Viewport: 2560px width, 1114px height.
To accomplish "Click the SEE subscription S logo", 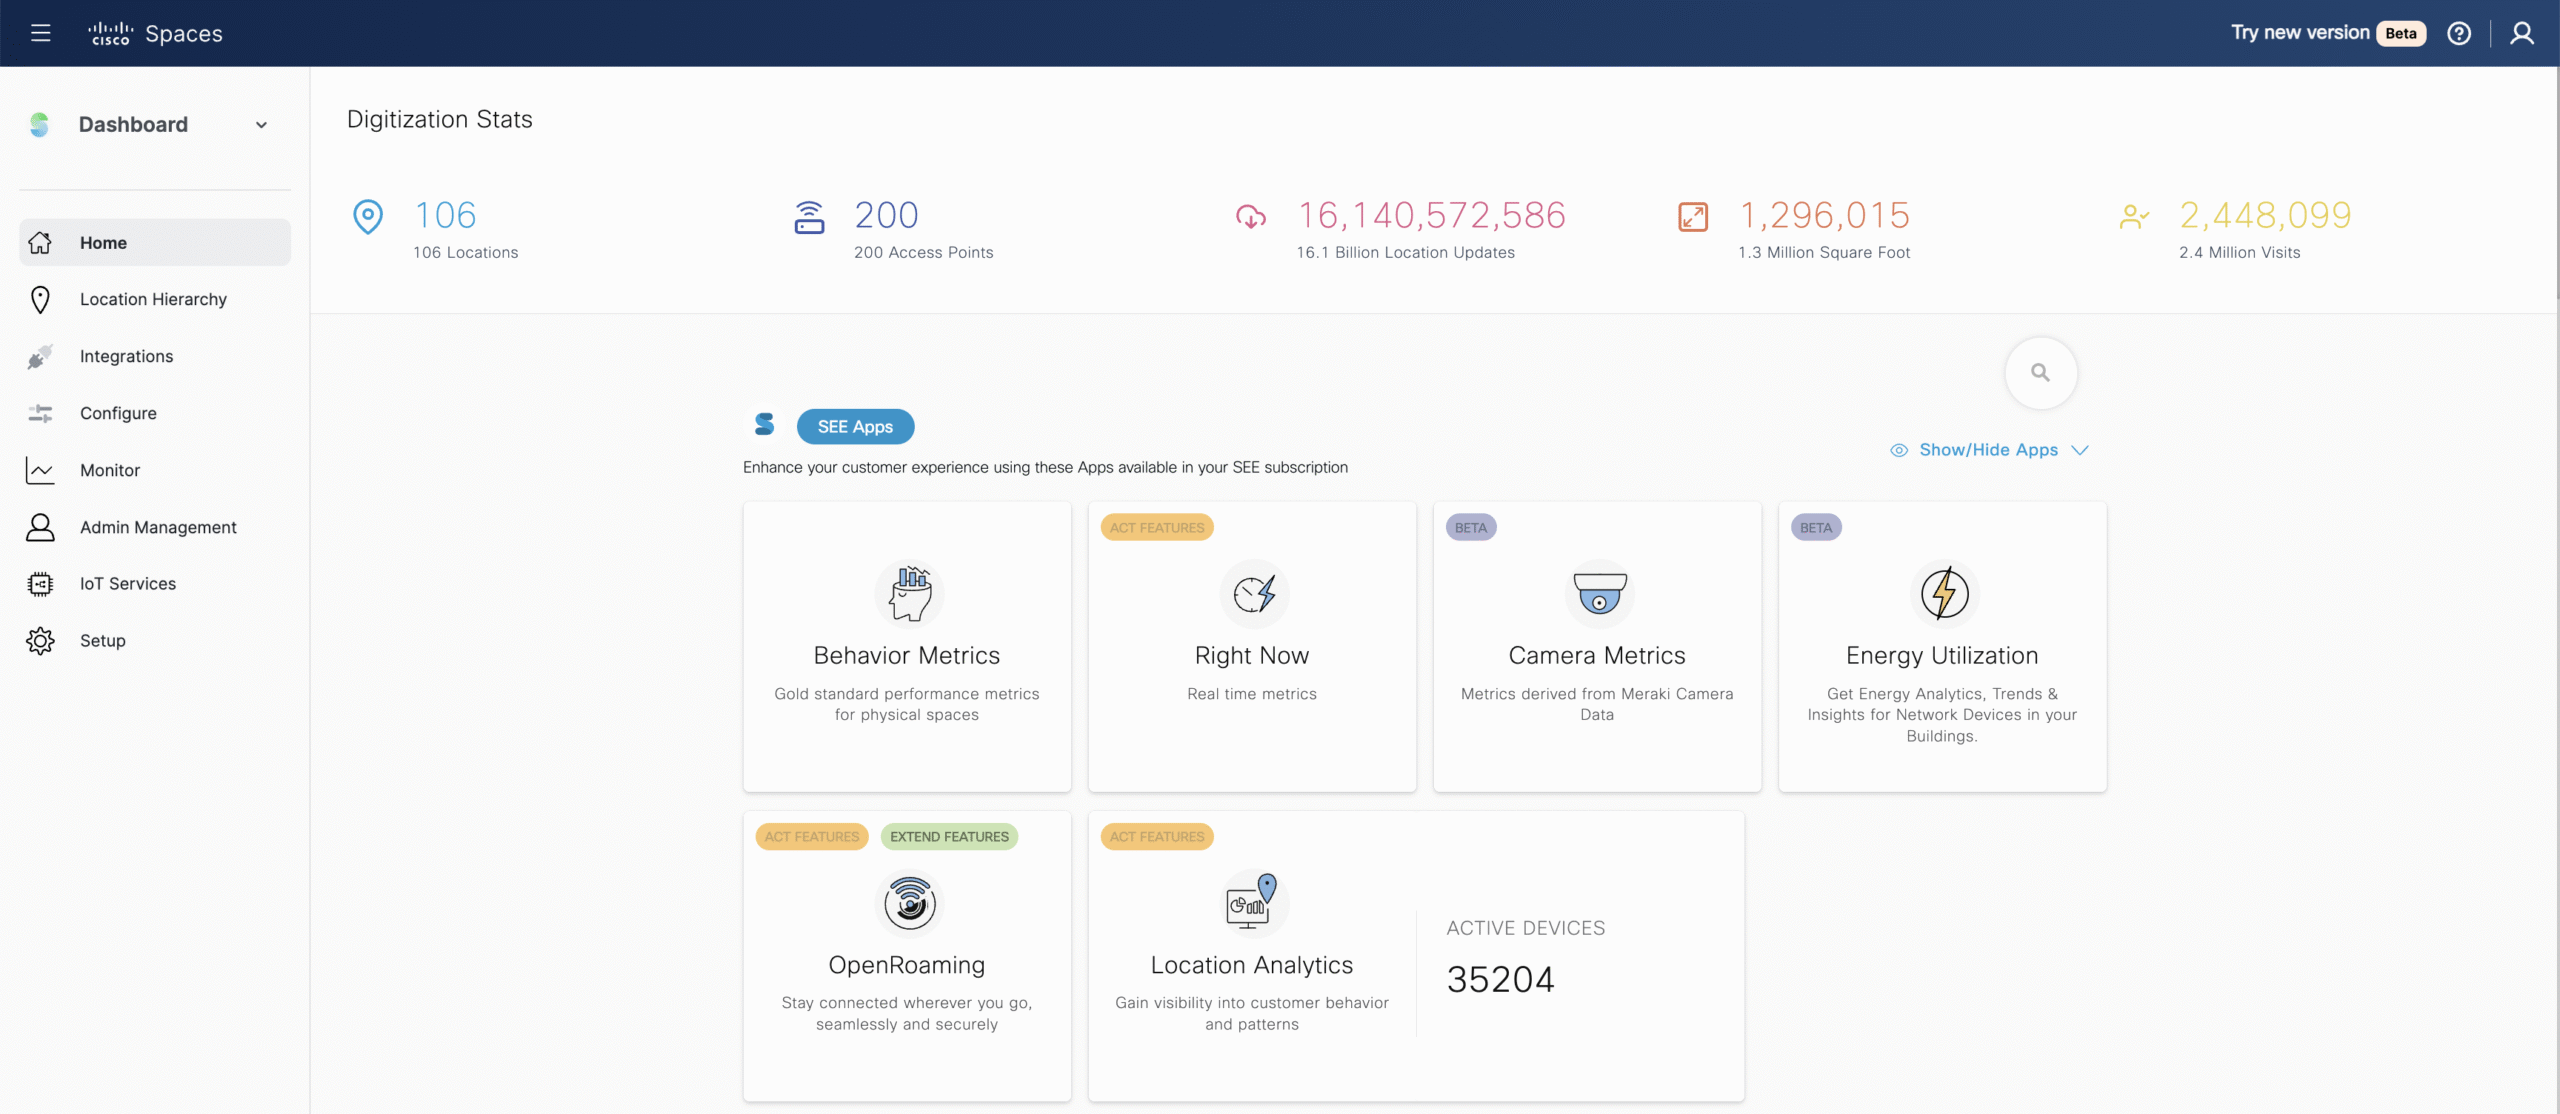I will 765,425.
